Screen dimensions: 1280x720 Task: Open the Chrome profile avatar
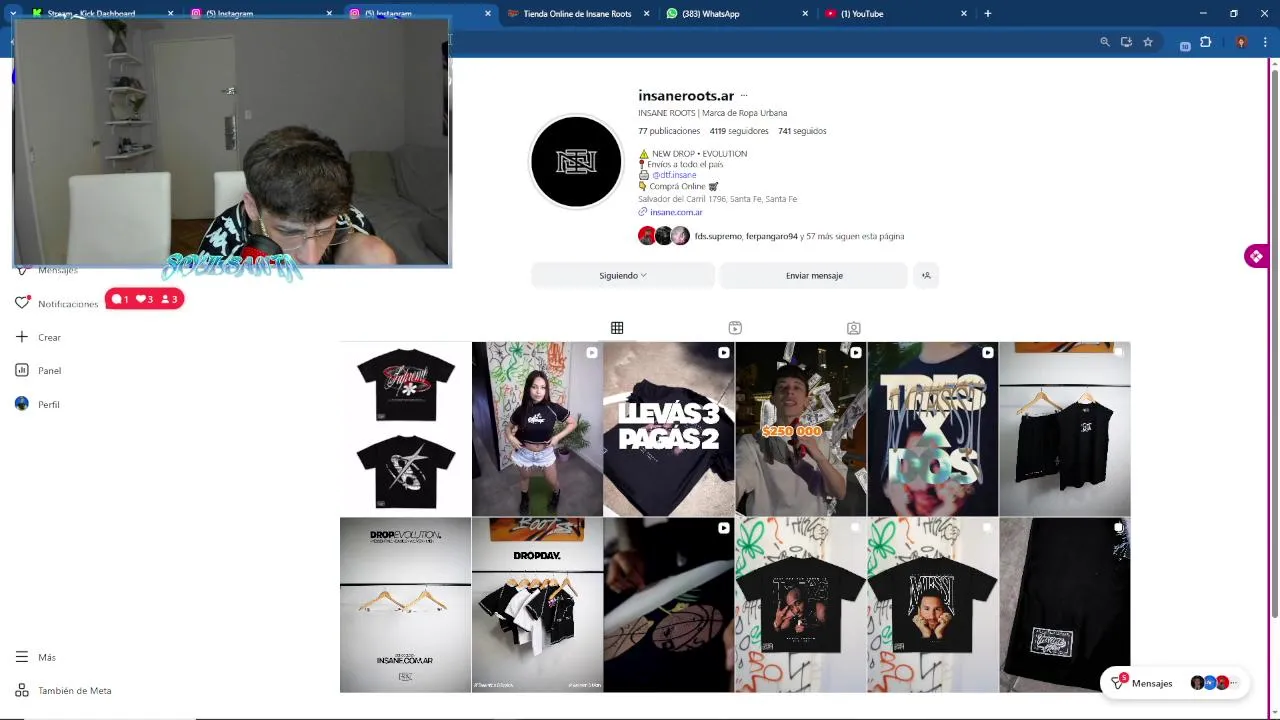click(1241, 42)
